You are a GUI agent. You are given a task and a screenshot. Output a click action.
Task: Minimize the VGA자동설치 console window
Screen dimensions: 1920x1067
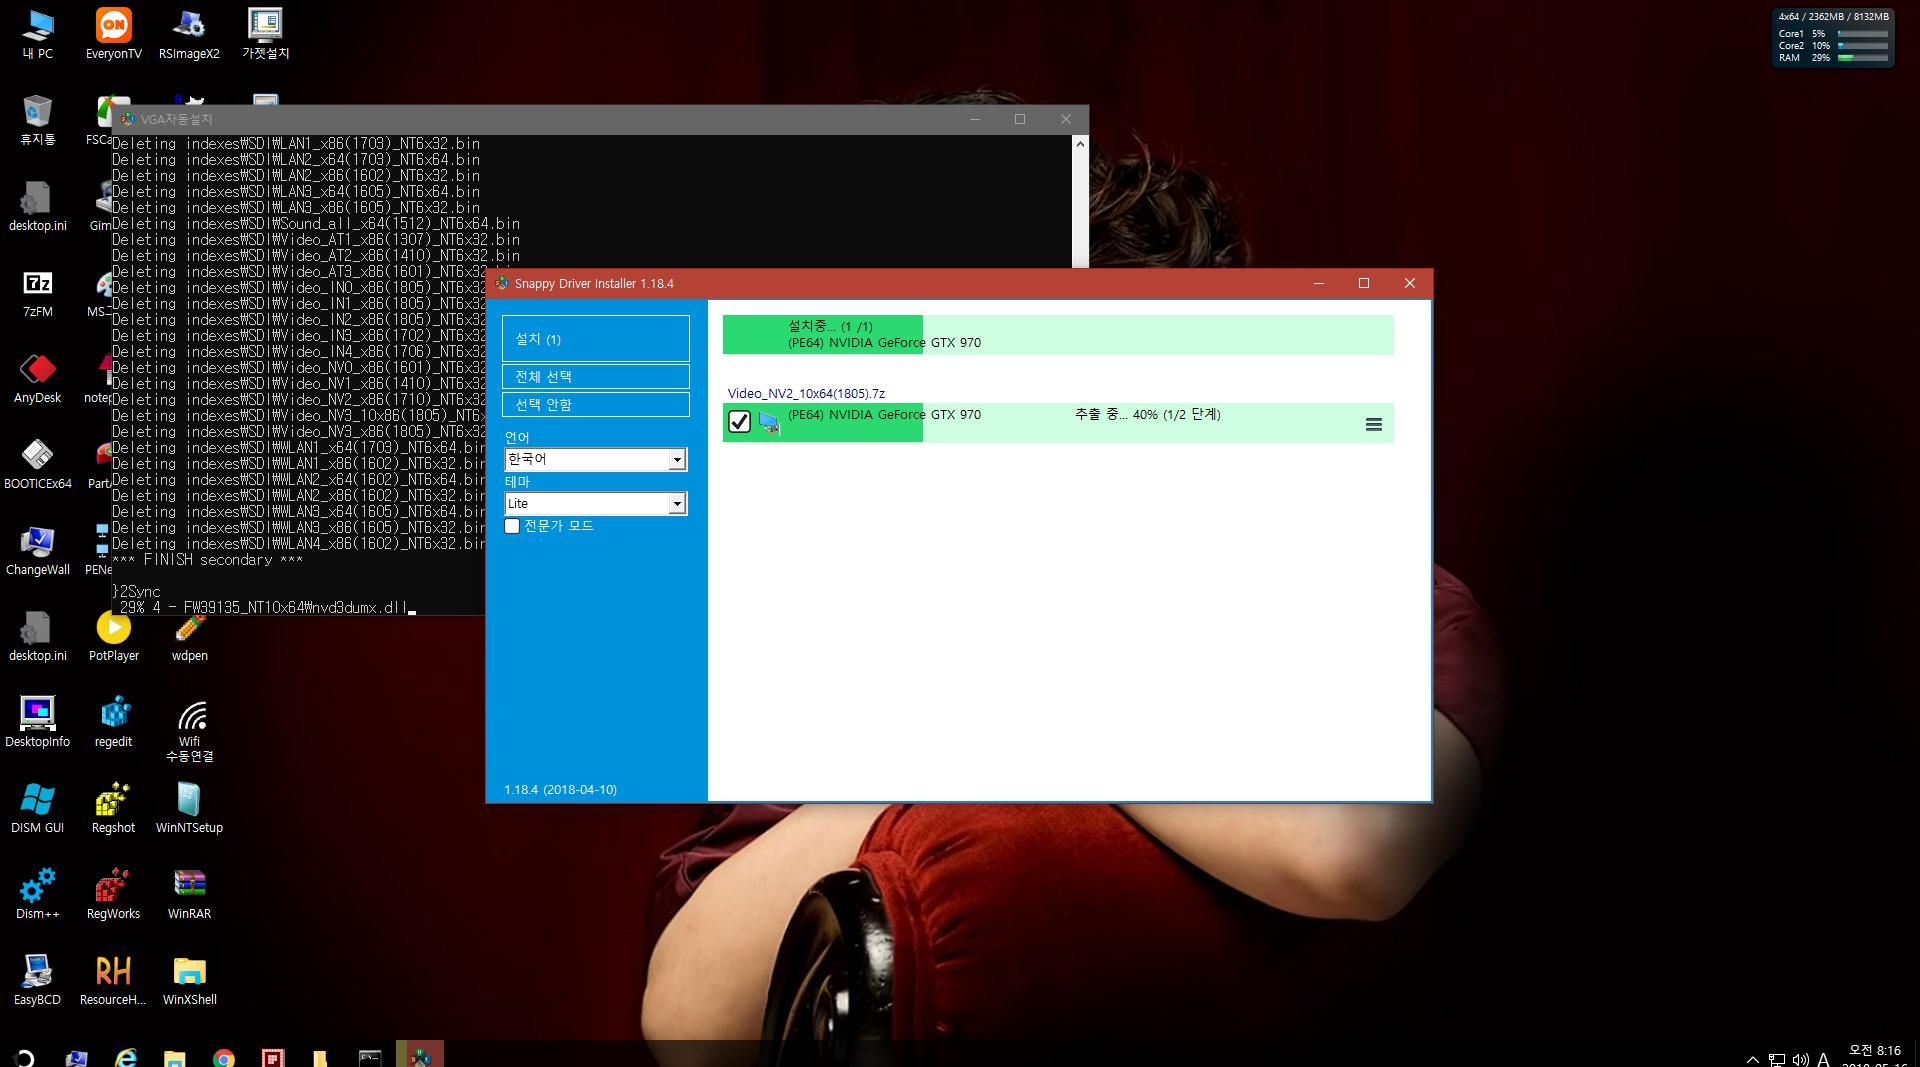[x=974, y=119]
